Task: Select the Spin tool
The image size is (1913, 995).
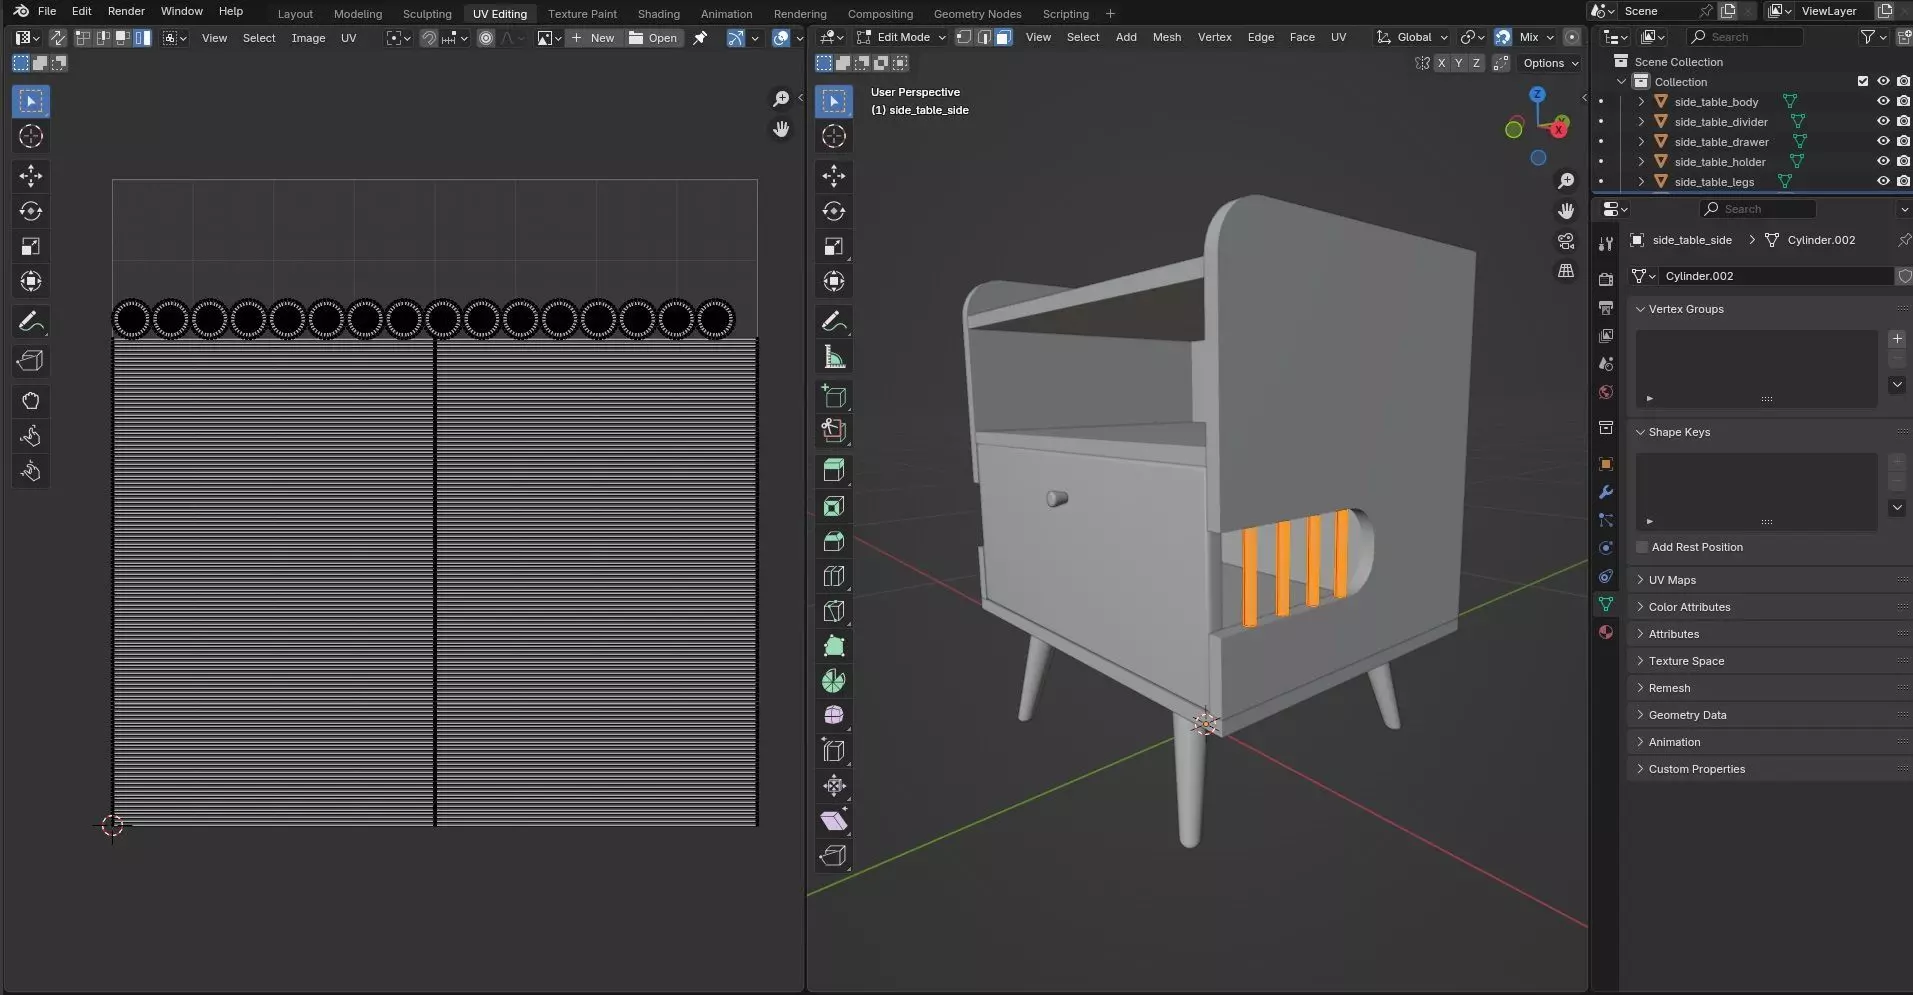Action: tap(834, 681)
